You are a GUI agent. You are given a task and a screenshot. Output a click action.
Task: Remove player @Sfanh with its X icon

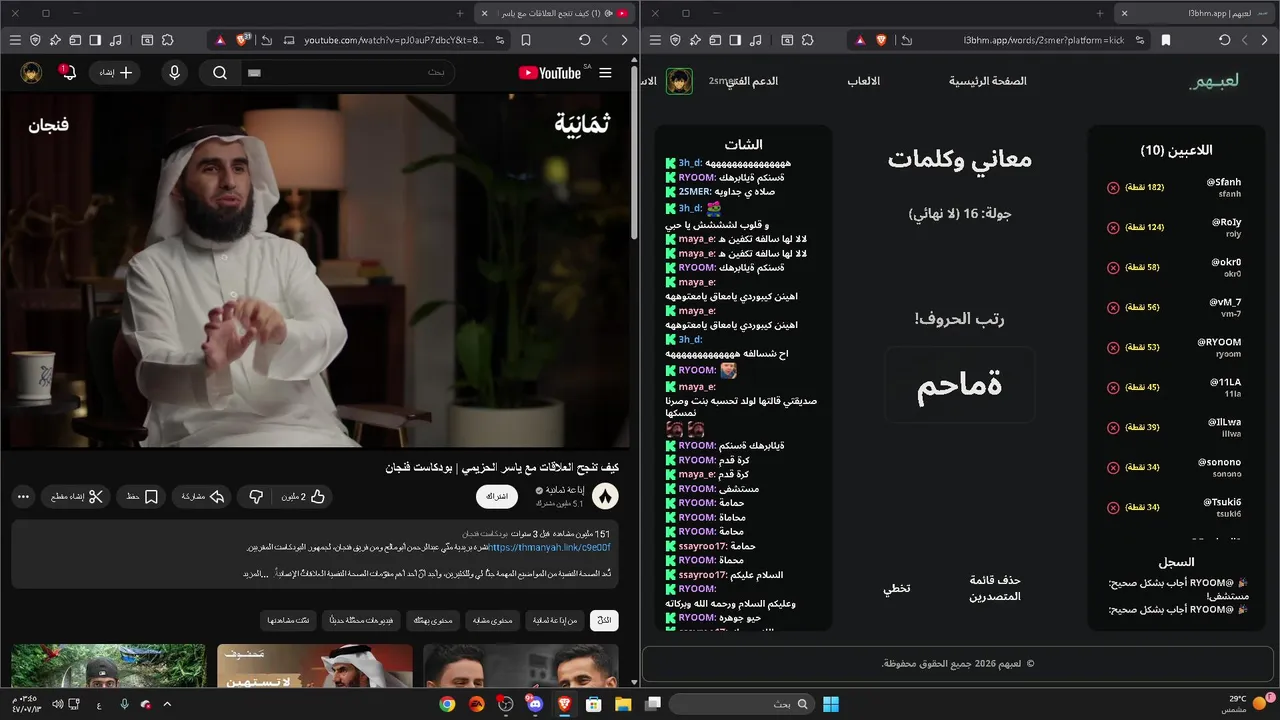(1113, 188)
